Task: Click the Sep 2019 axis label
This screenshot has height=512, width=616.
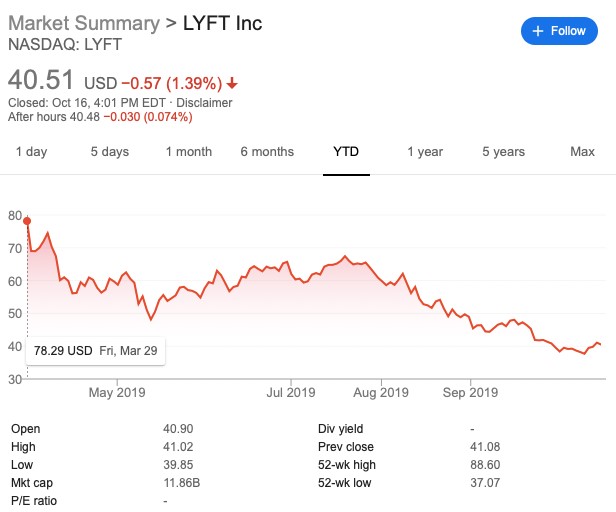Action: point(470,392)
